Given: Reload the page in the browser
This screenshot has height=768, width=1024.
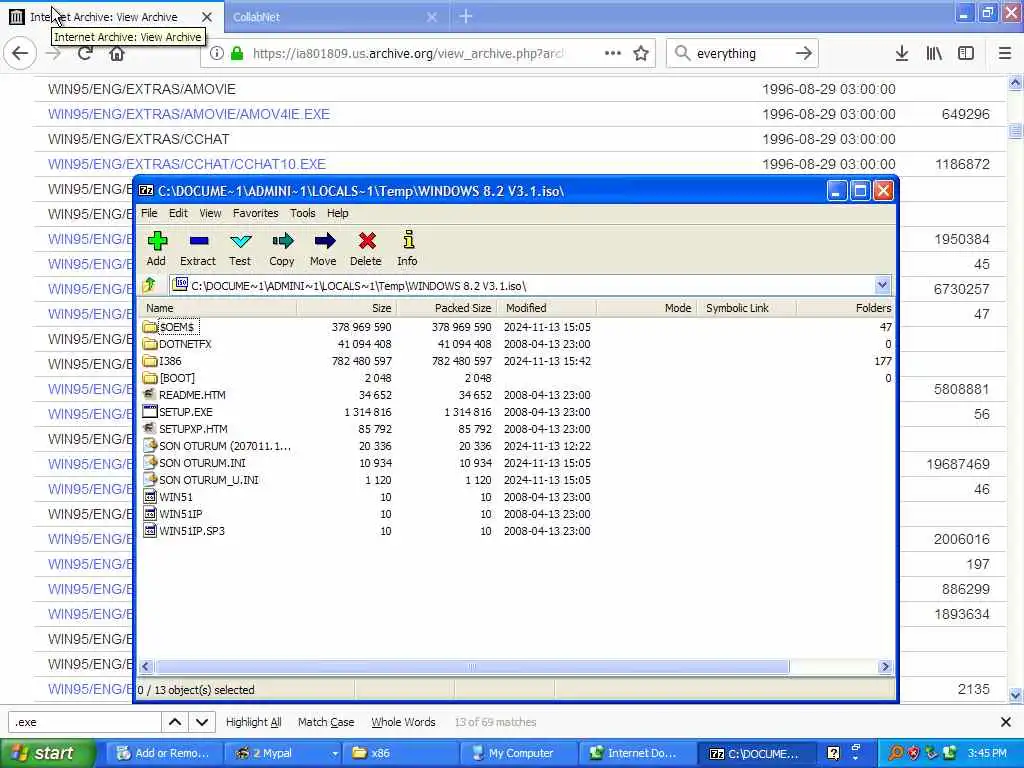Looking at the screenshot, I should [x=85, y=54].
